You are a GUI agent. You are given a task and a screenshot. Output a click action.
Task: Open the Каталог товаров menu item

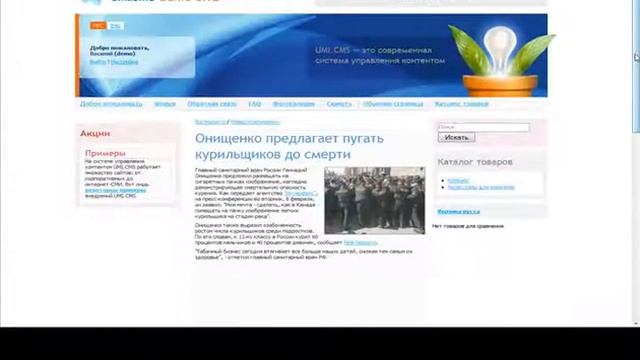(x=462, y=104)
